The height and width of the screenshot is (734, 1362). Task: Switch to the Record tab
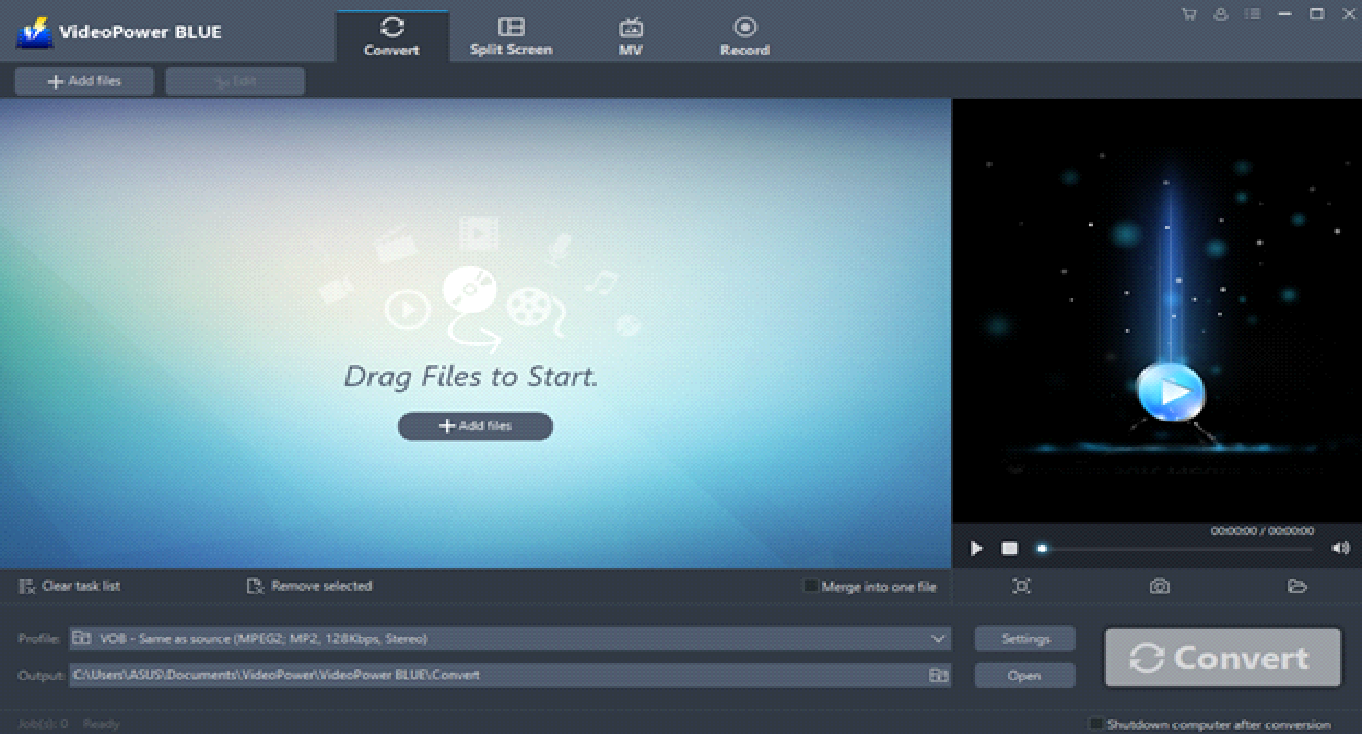click(x=744, y=34)
